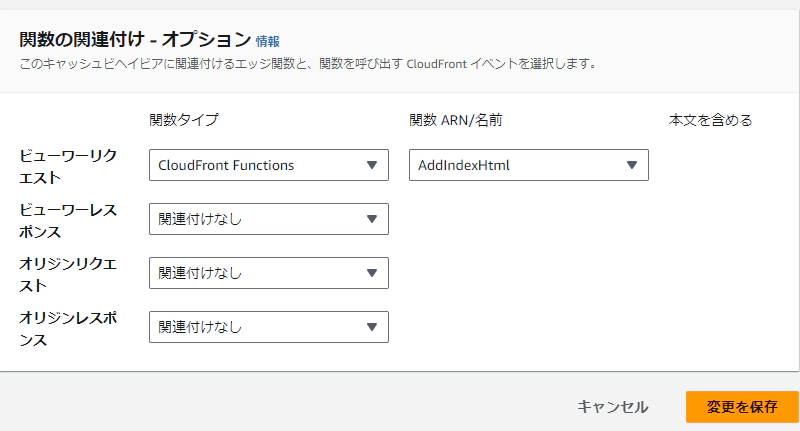Click the arrow icon beside AddIndexHtml
The width and height of the screenshot is (800, 431).
[x=632, y=165]
